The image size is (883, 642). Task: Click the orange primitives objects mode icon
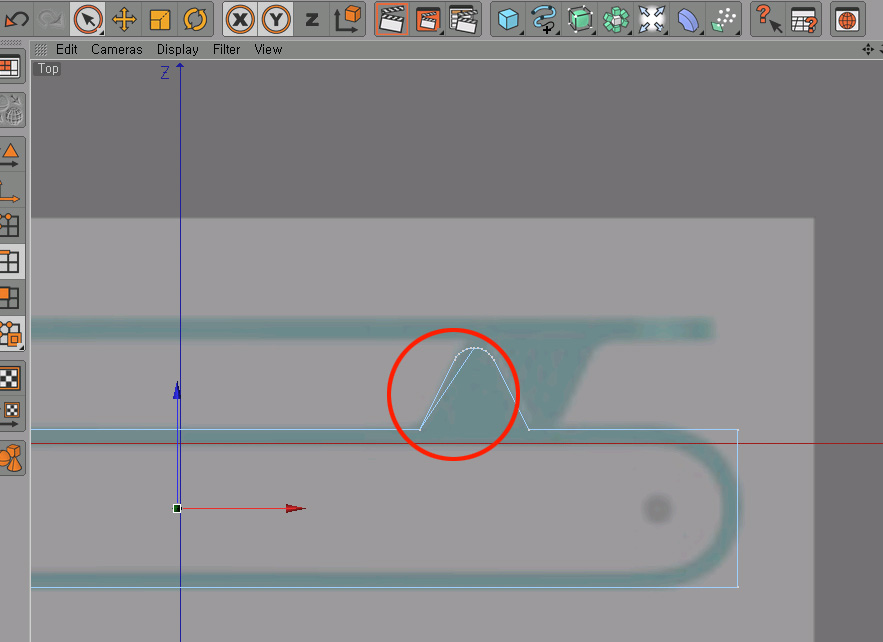point(11,458)
